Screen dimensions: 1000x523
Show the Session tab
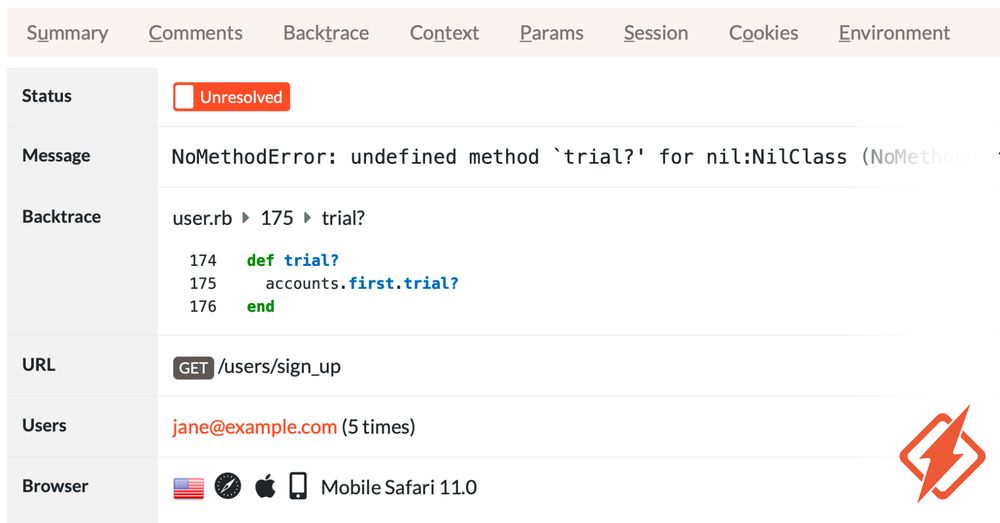coord(655,33)
